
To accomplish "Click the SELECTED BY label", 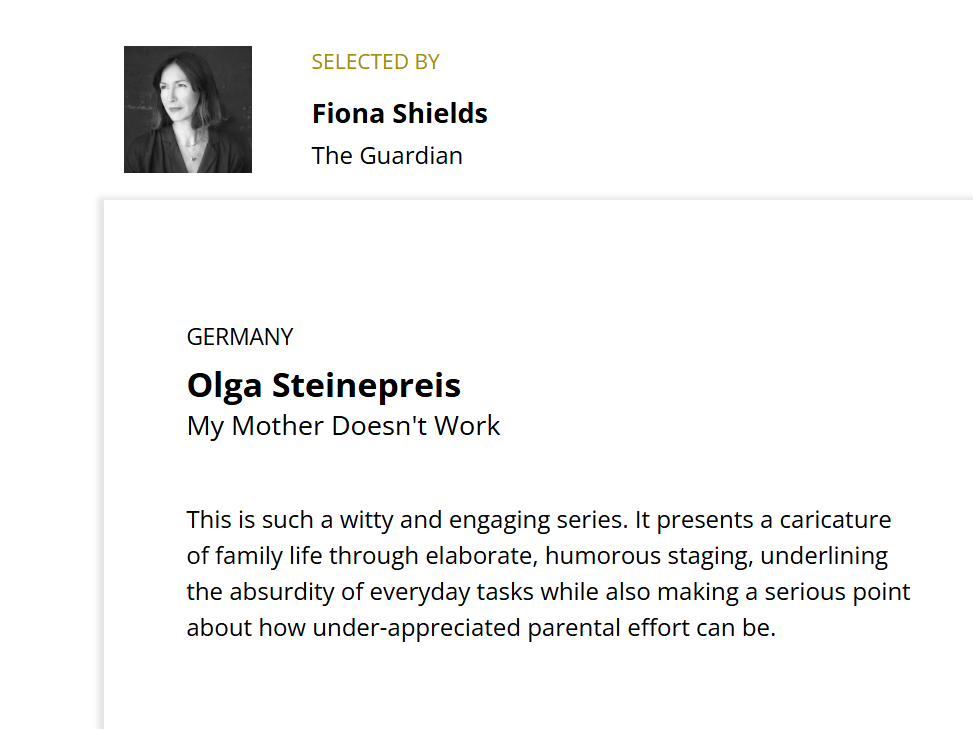I will click(x=375, y=62).
